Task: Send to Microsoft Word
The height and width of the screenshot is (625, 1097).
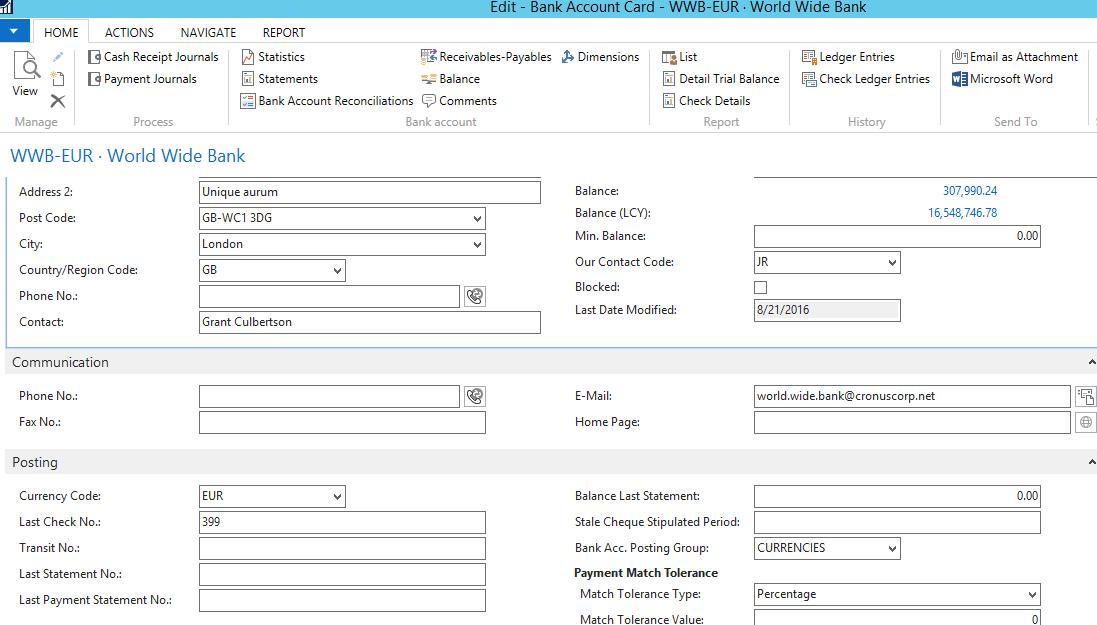Action: [1002, 79]
